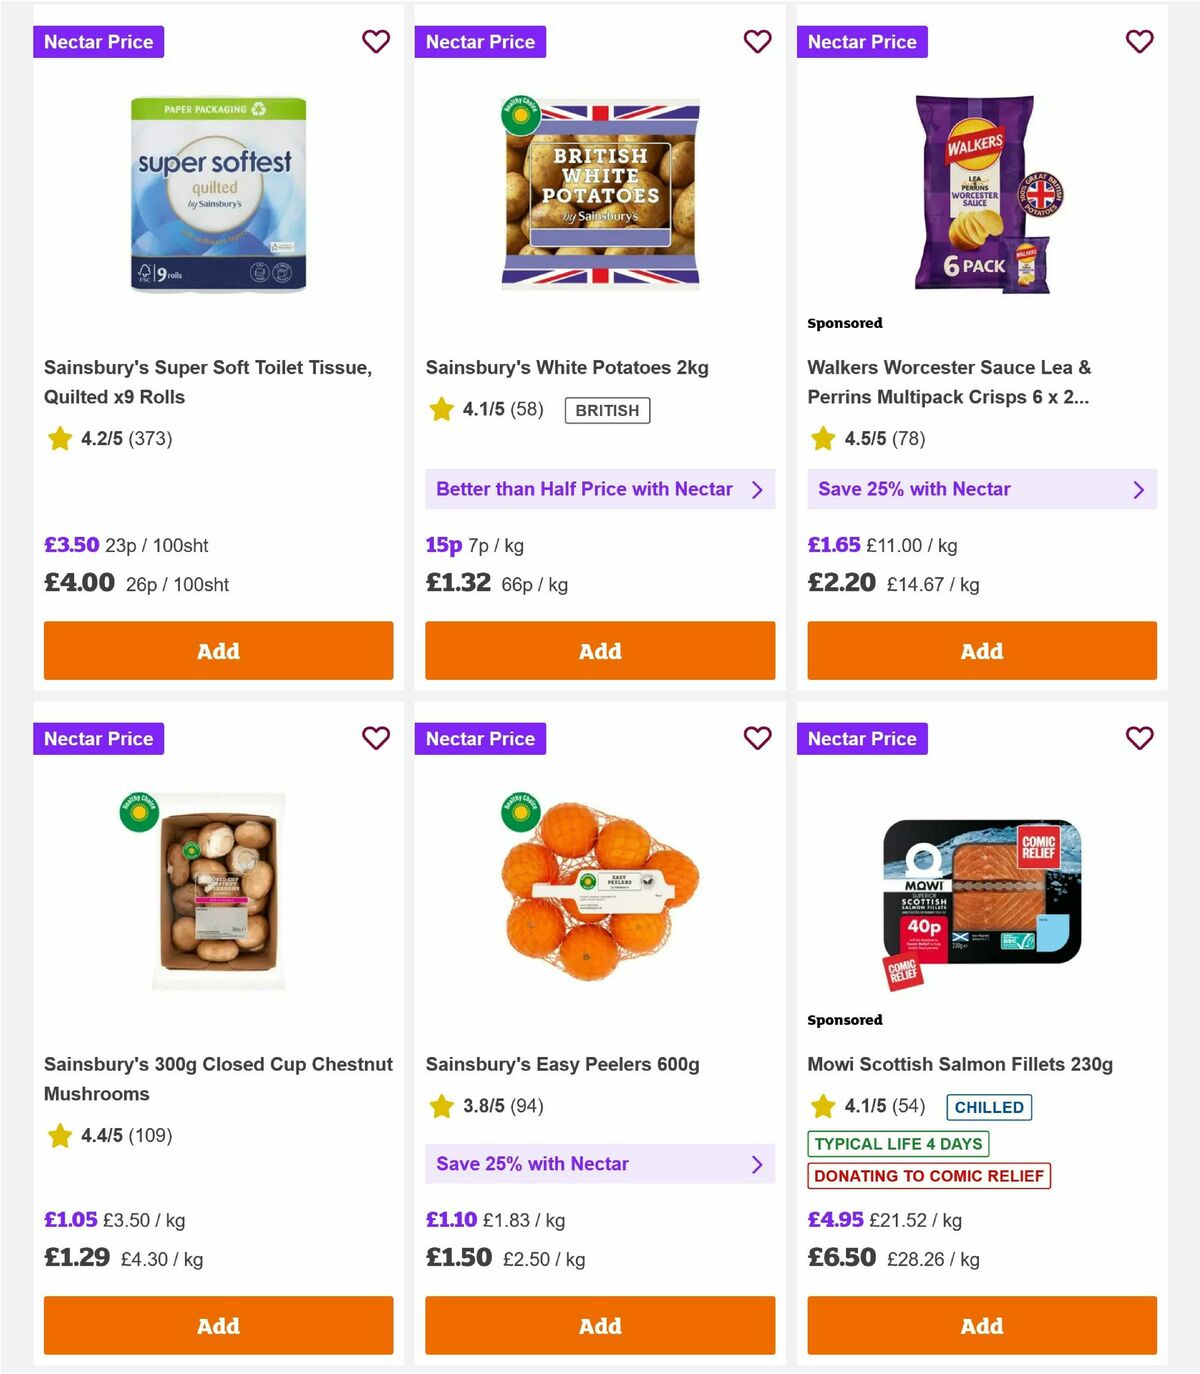Click the heart icon on Super Soft Toilet Tissue

[376, 42]
